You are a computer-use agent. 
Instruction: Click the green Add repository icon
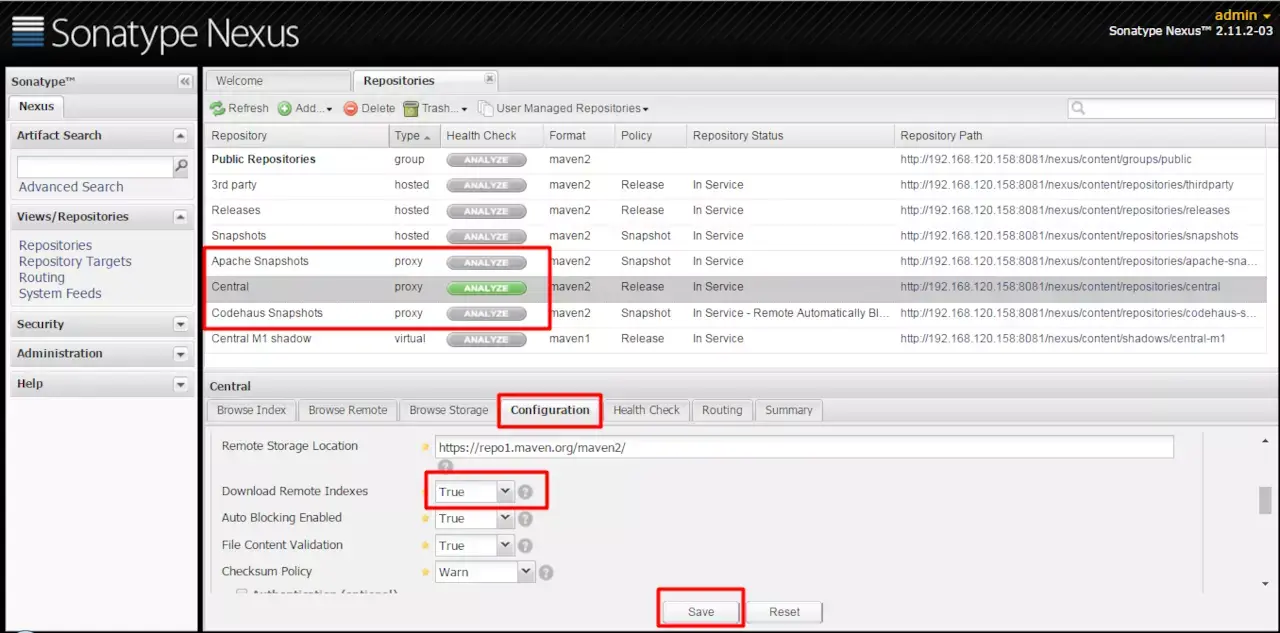[285, 108]
